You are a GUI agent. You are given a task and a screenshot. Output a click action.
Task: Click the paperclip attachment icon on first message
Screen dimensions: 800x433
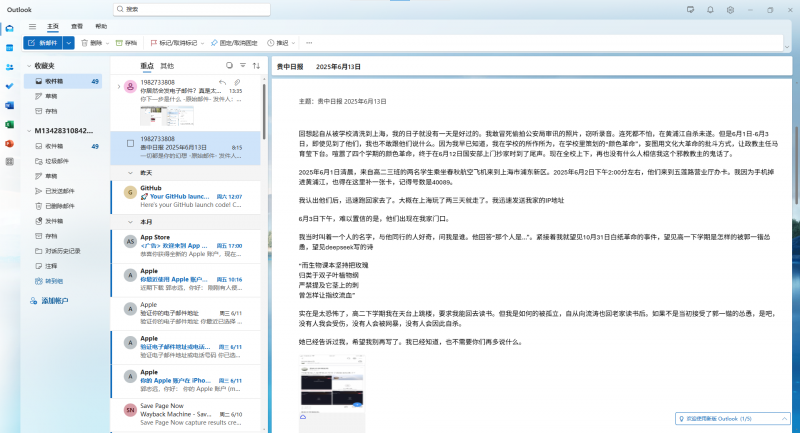point(237,82)
